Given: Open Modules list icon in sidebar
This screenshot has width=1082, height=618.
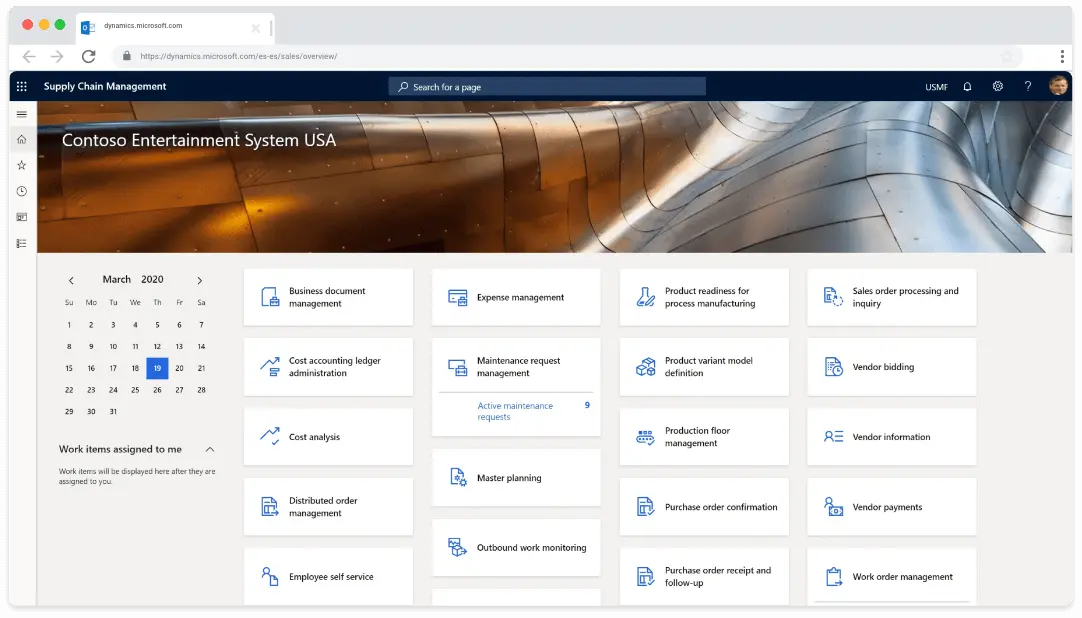Looking at the screenshot, I should tap(22, 243).
